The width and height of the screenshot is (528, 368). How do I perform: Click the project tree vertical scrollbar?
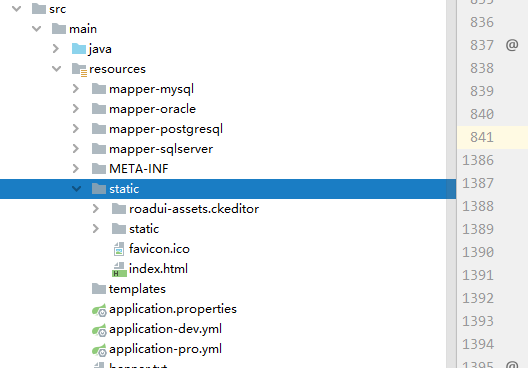[451, 184]
